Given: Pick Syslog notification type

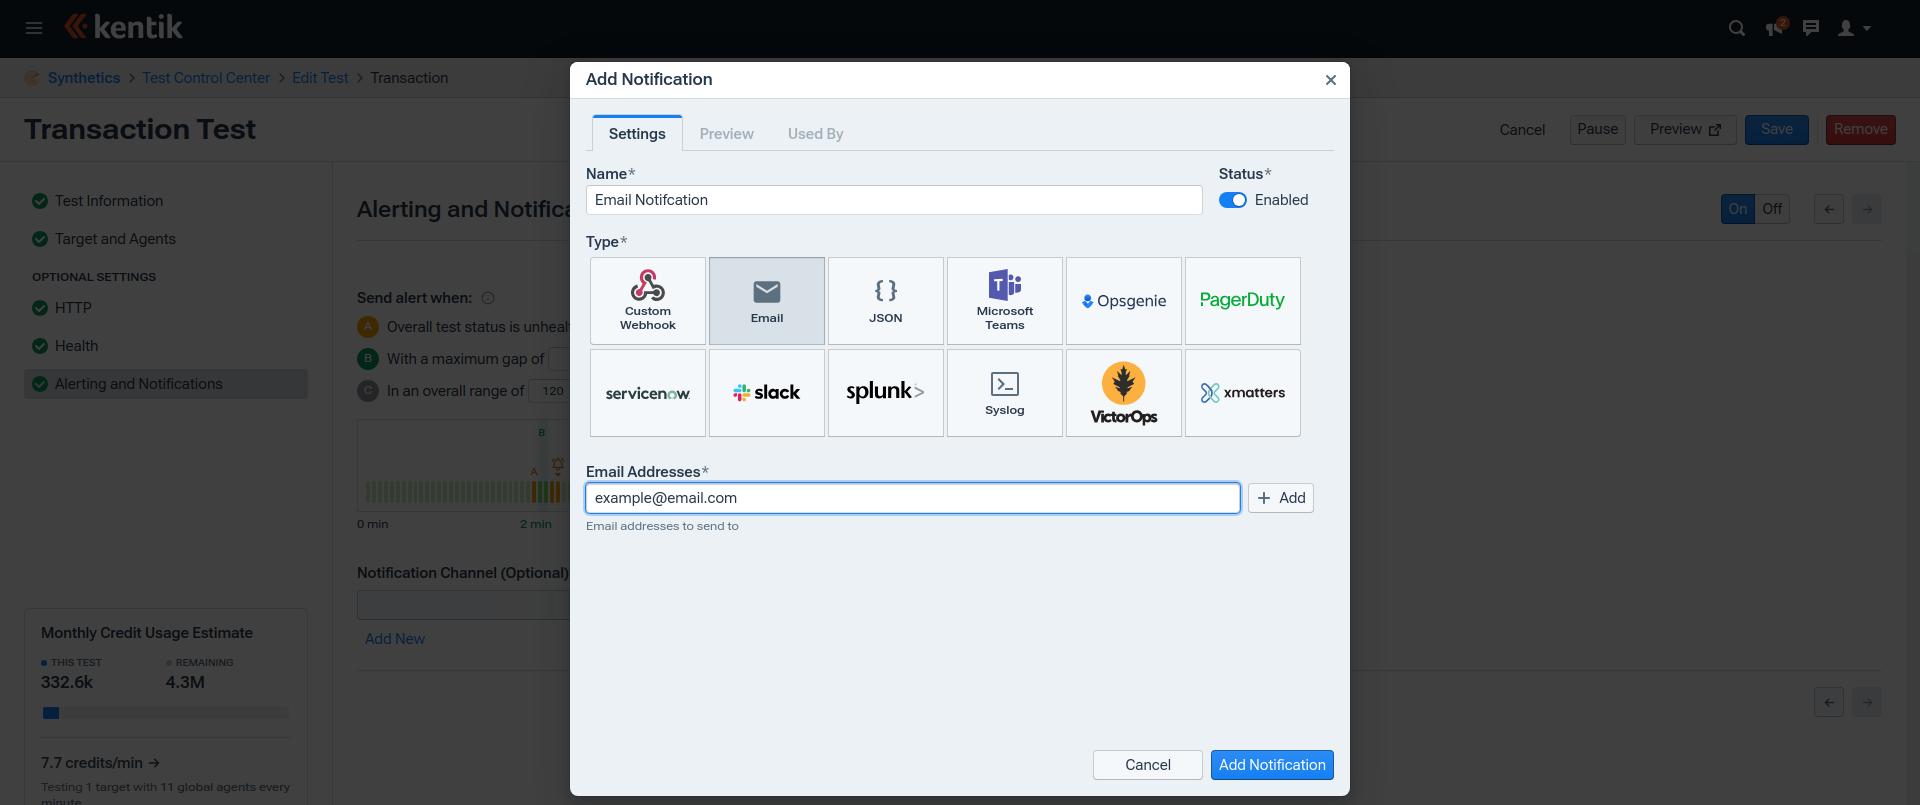Looking at the screenshot, I should (1005, 393).
